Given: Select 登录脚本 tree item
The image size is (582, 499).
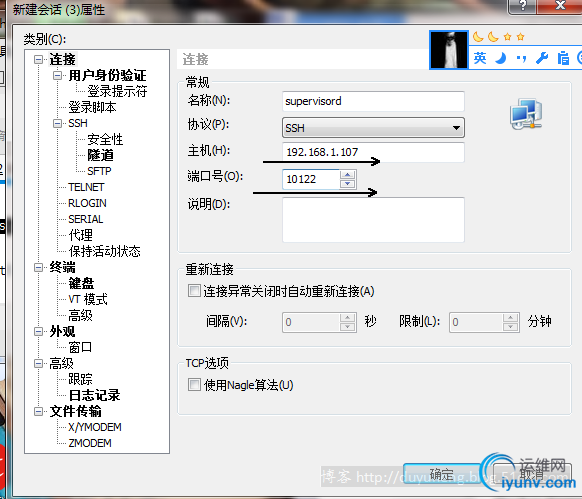Looking at the screenshot, I should click(92, 107).
